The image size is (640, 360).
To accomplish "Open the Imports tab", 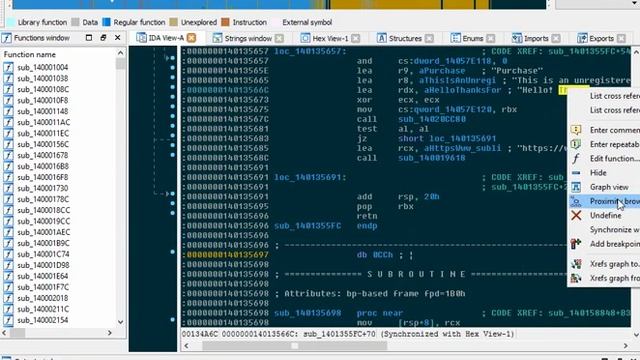I will pyautogui.click(x=536, y=38).
